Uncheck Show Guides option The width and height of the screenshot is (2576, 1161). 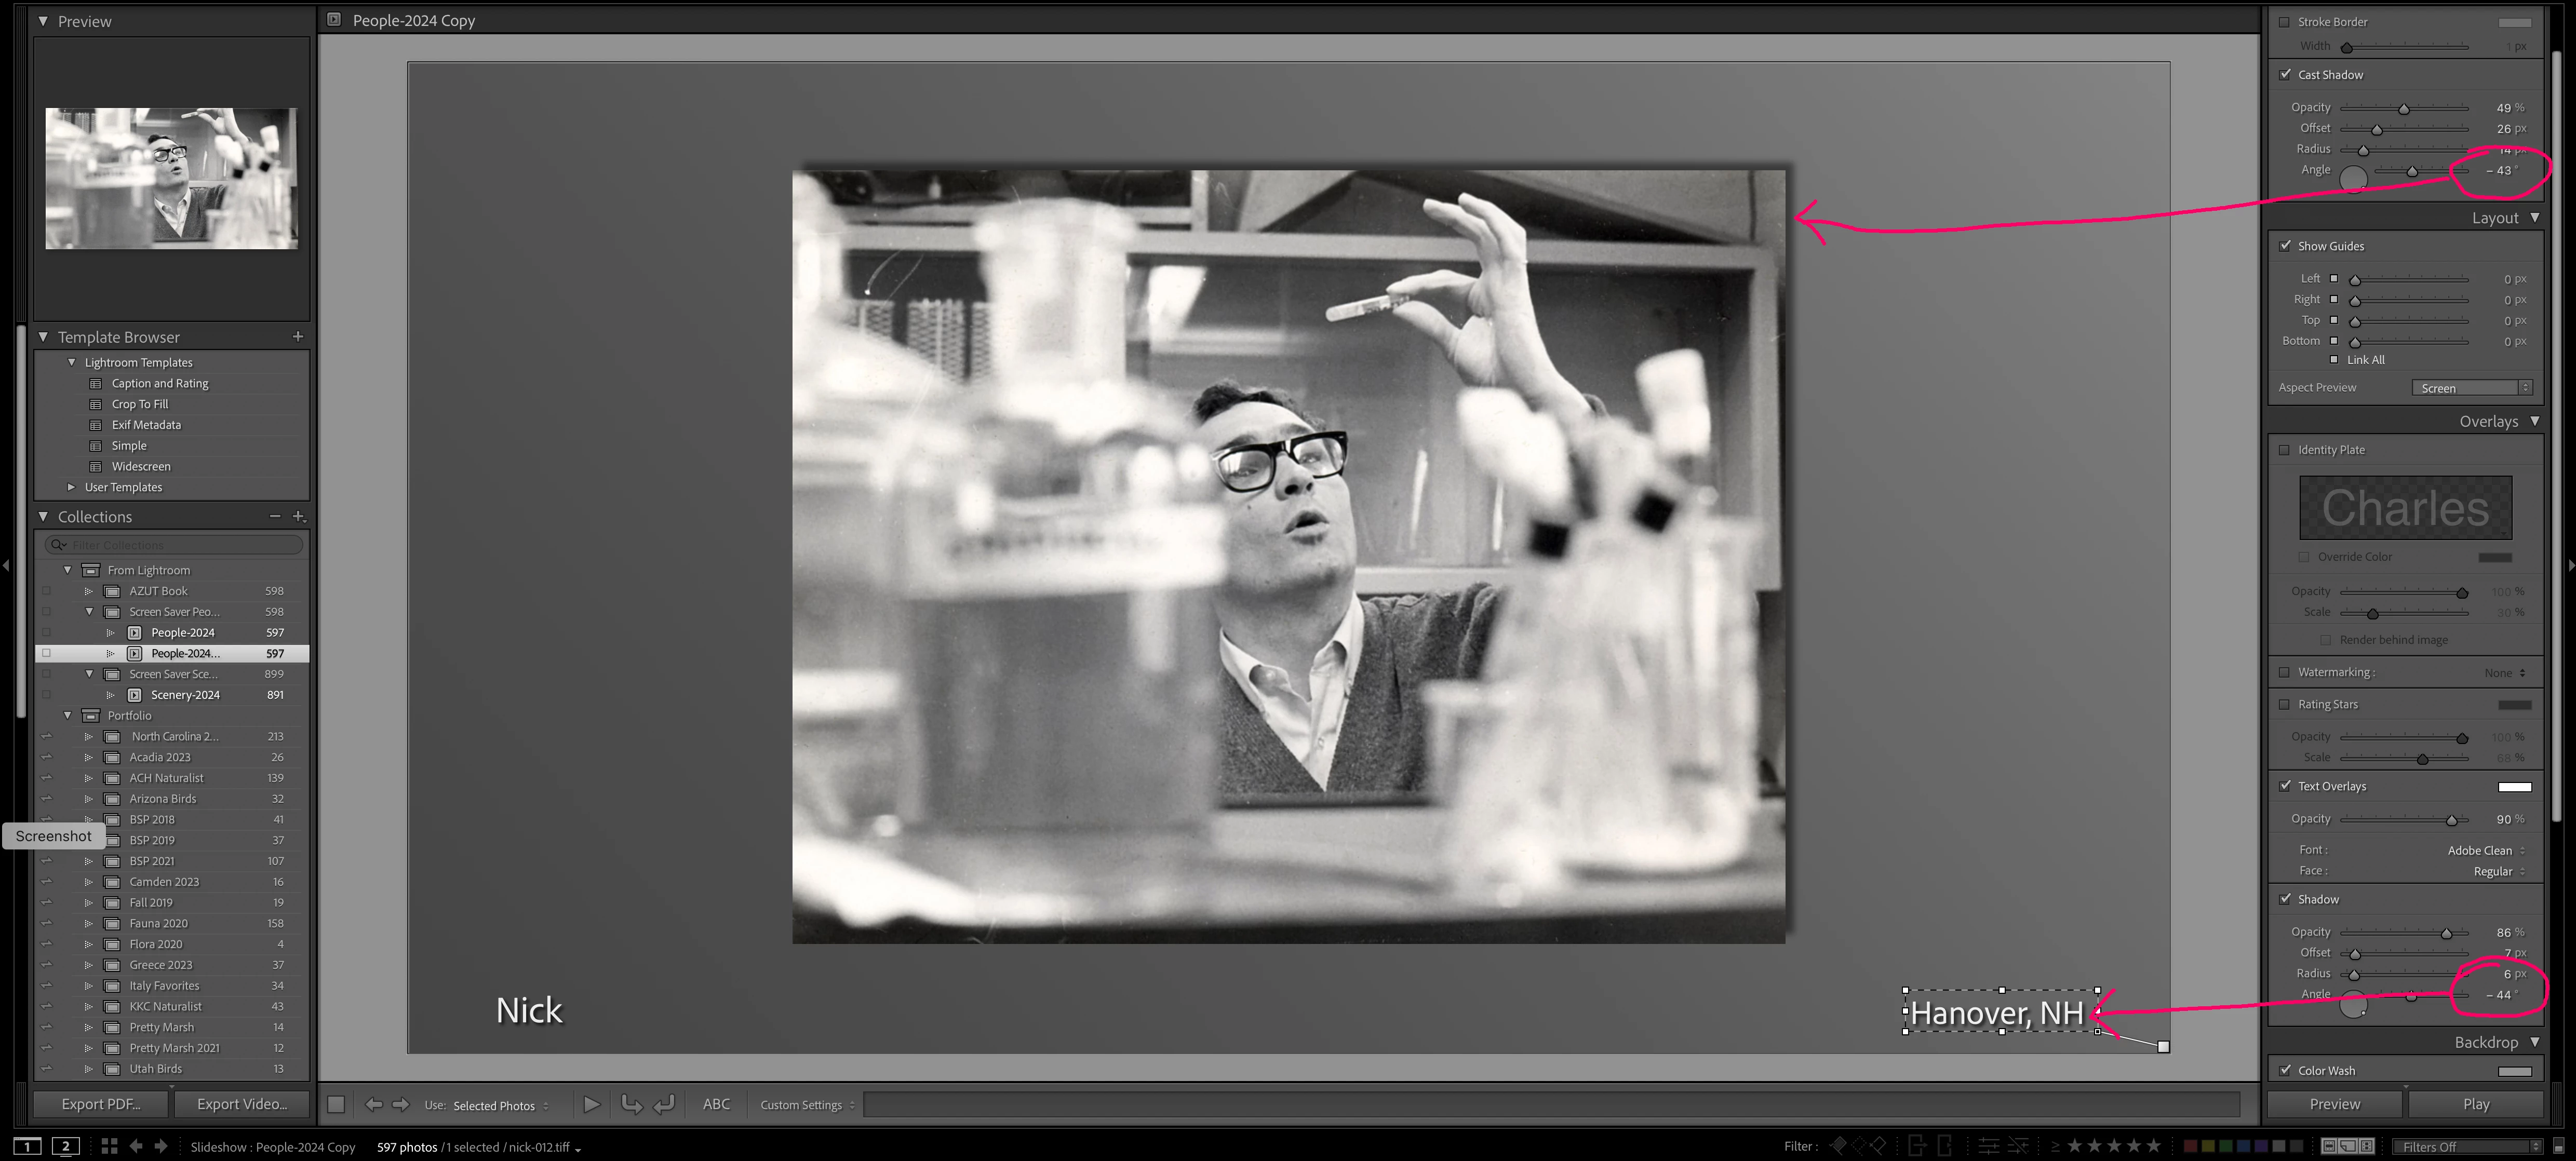pos(2285,246)
